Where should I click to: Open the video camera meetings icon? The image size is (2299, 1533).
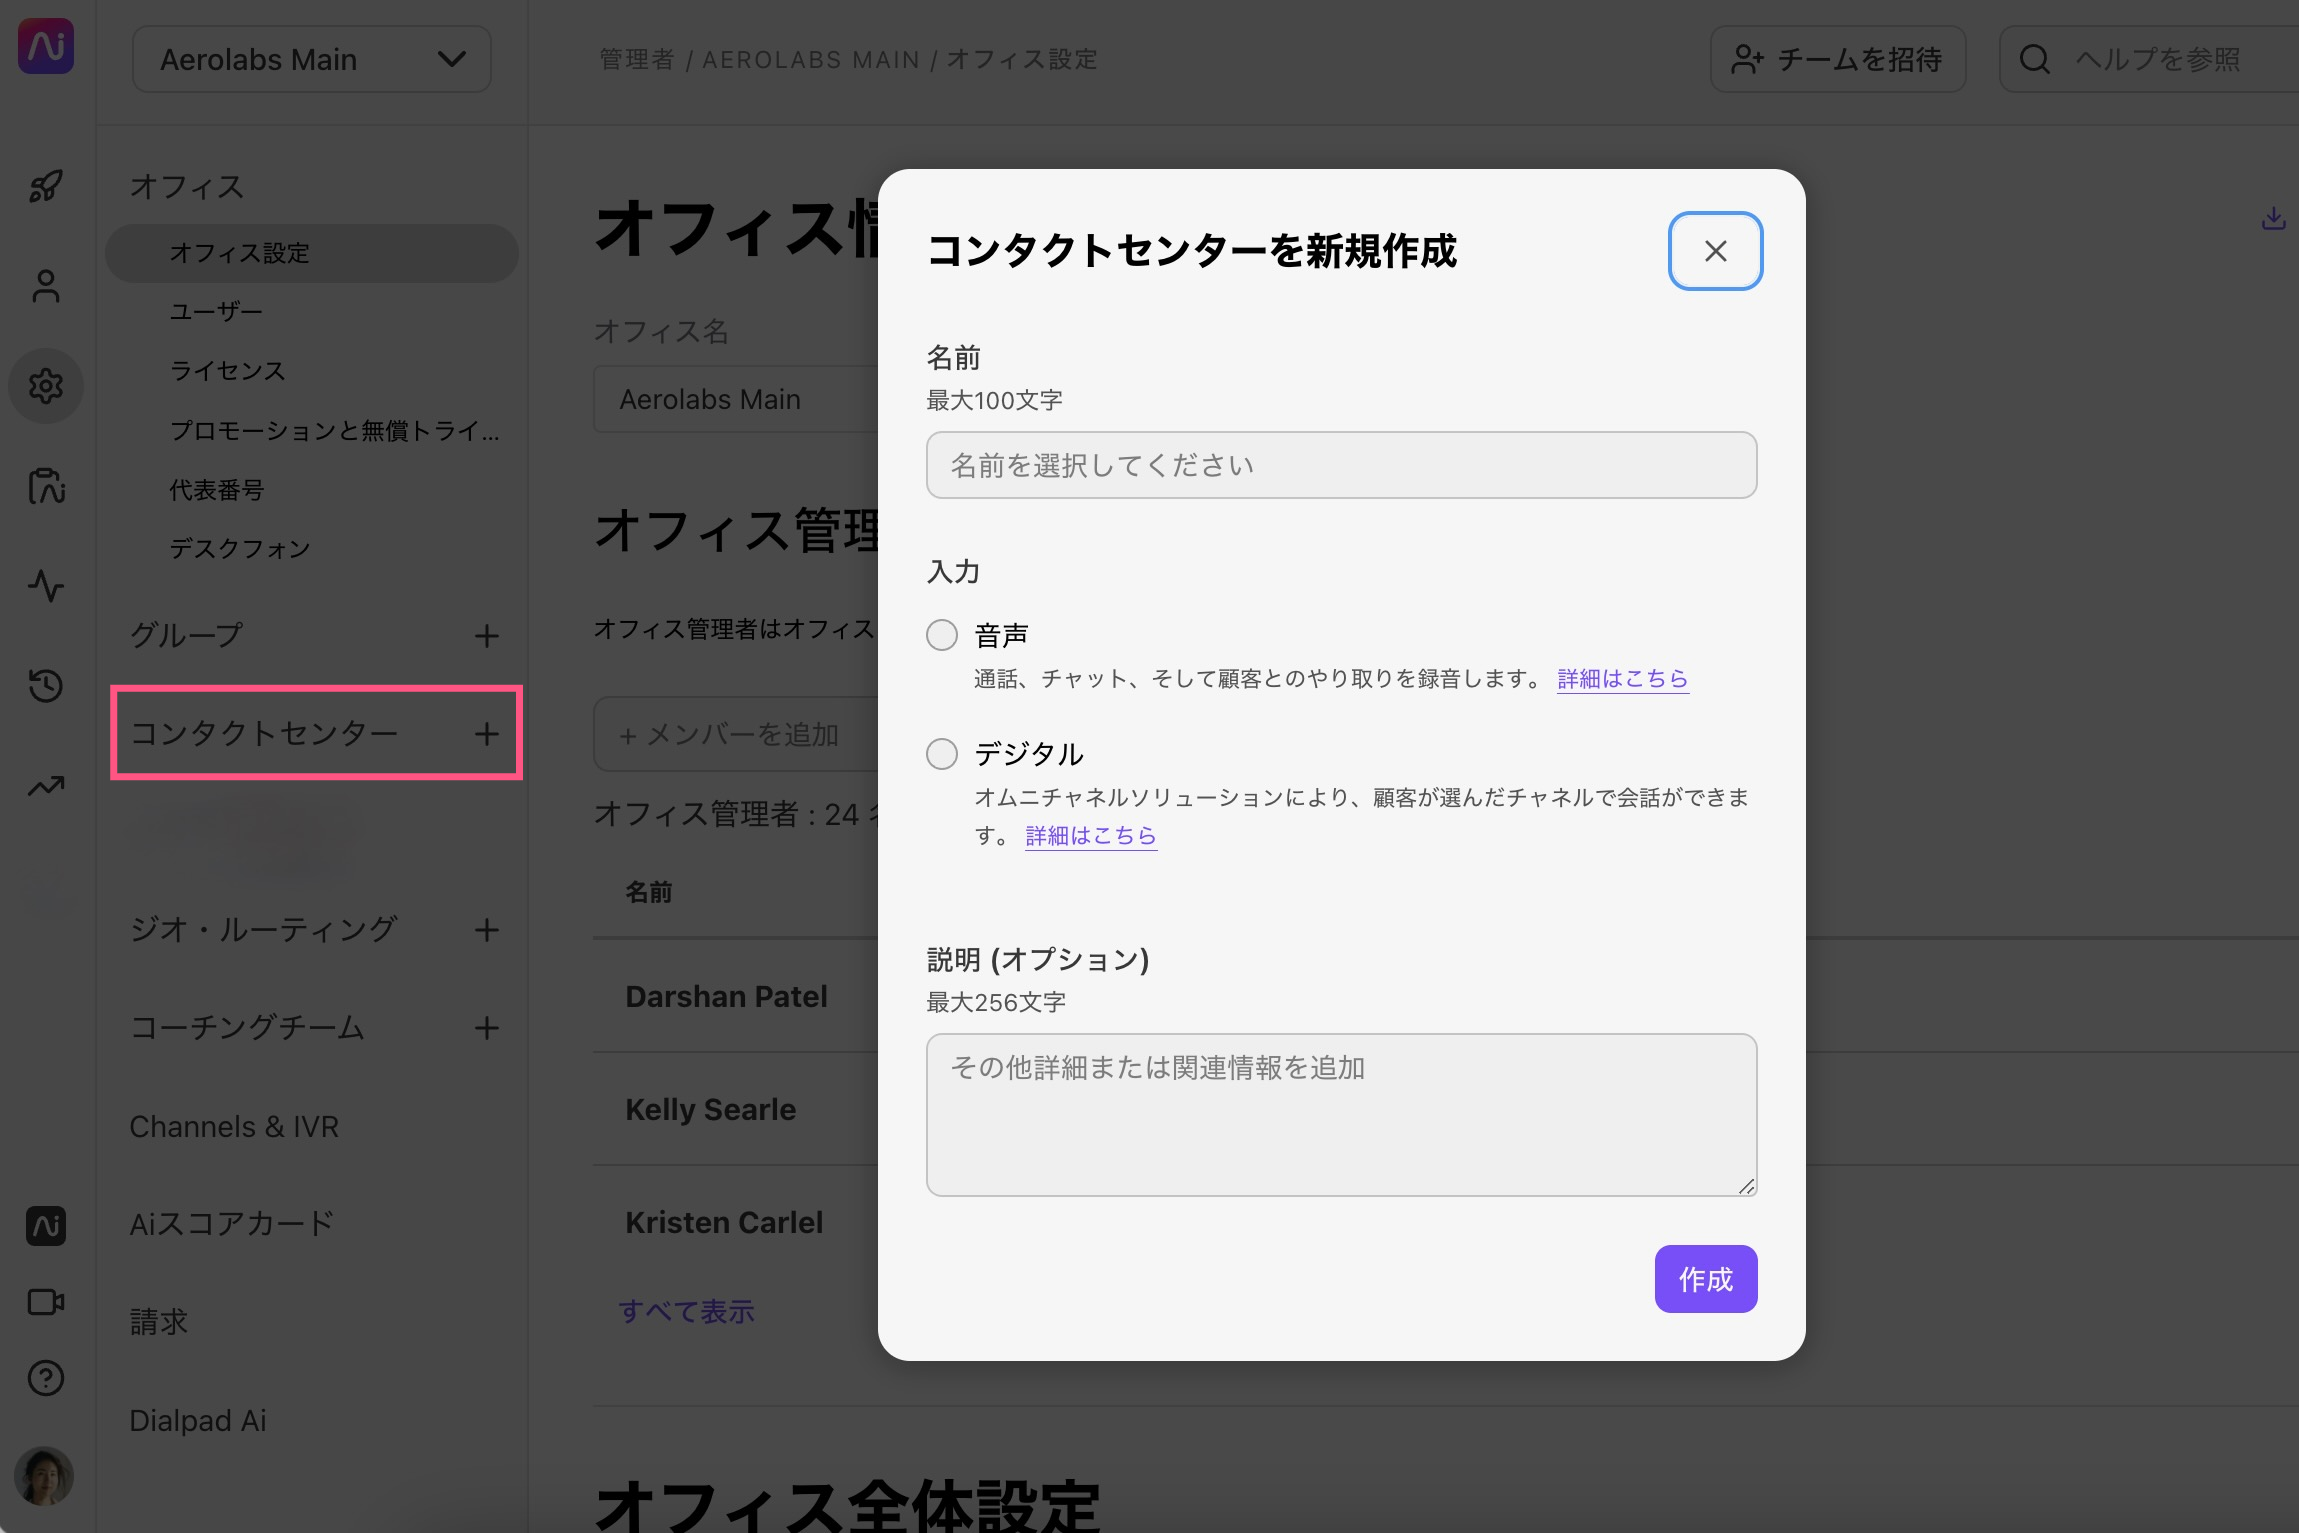coord(46,1302)
